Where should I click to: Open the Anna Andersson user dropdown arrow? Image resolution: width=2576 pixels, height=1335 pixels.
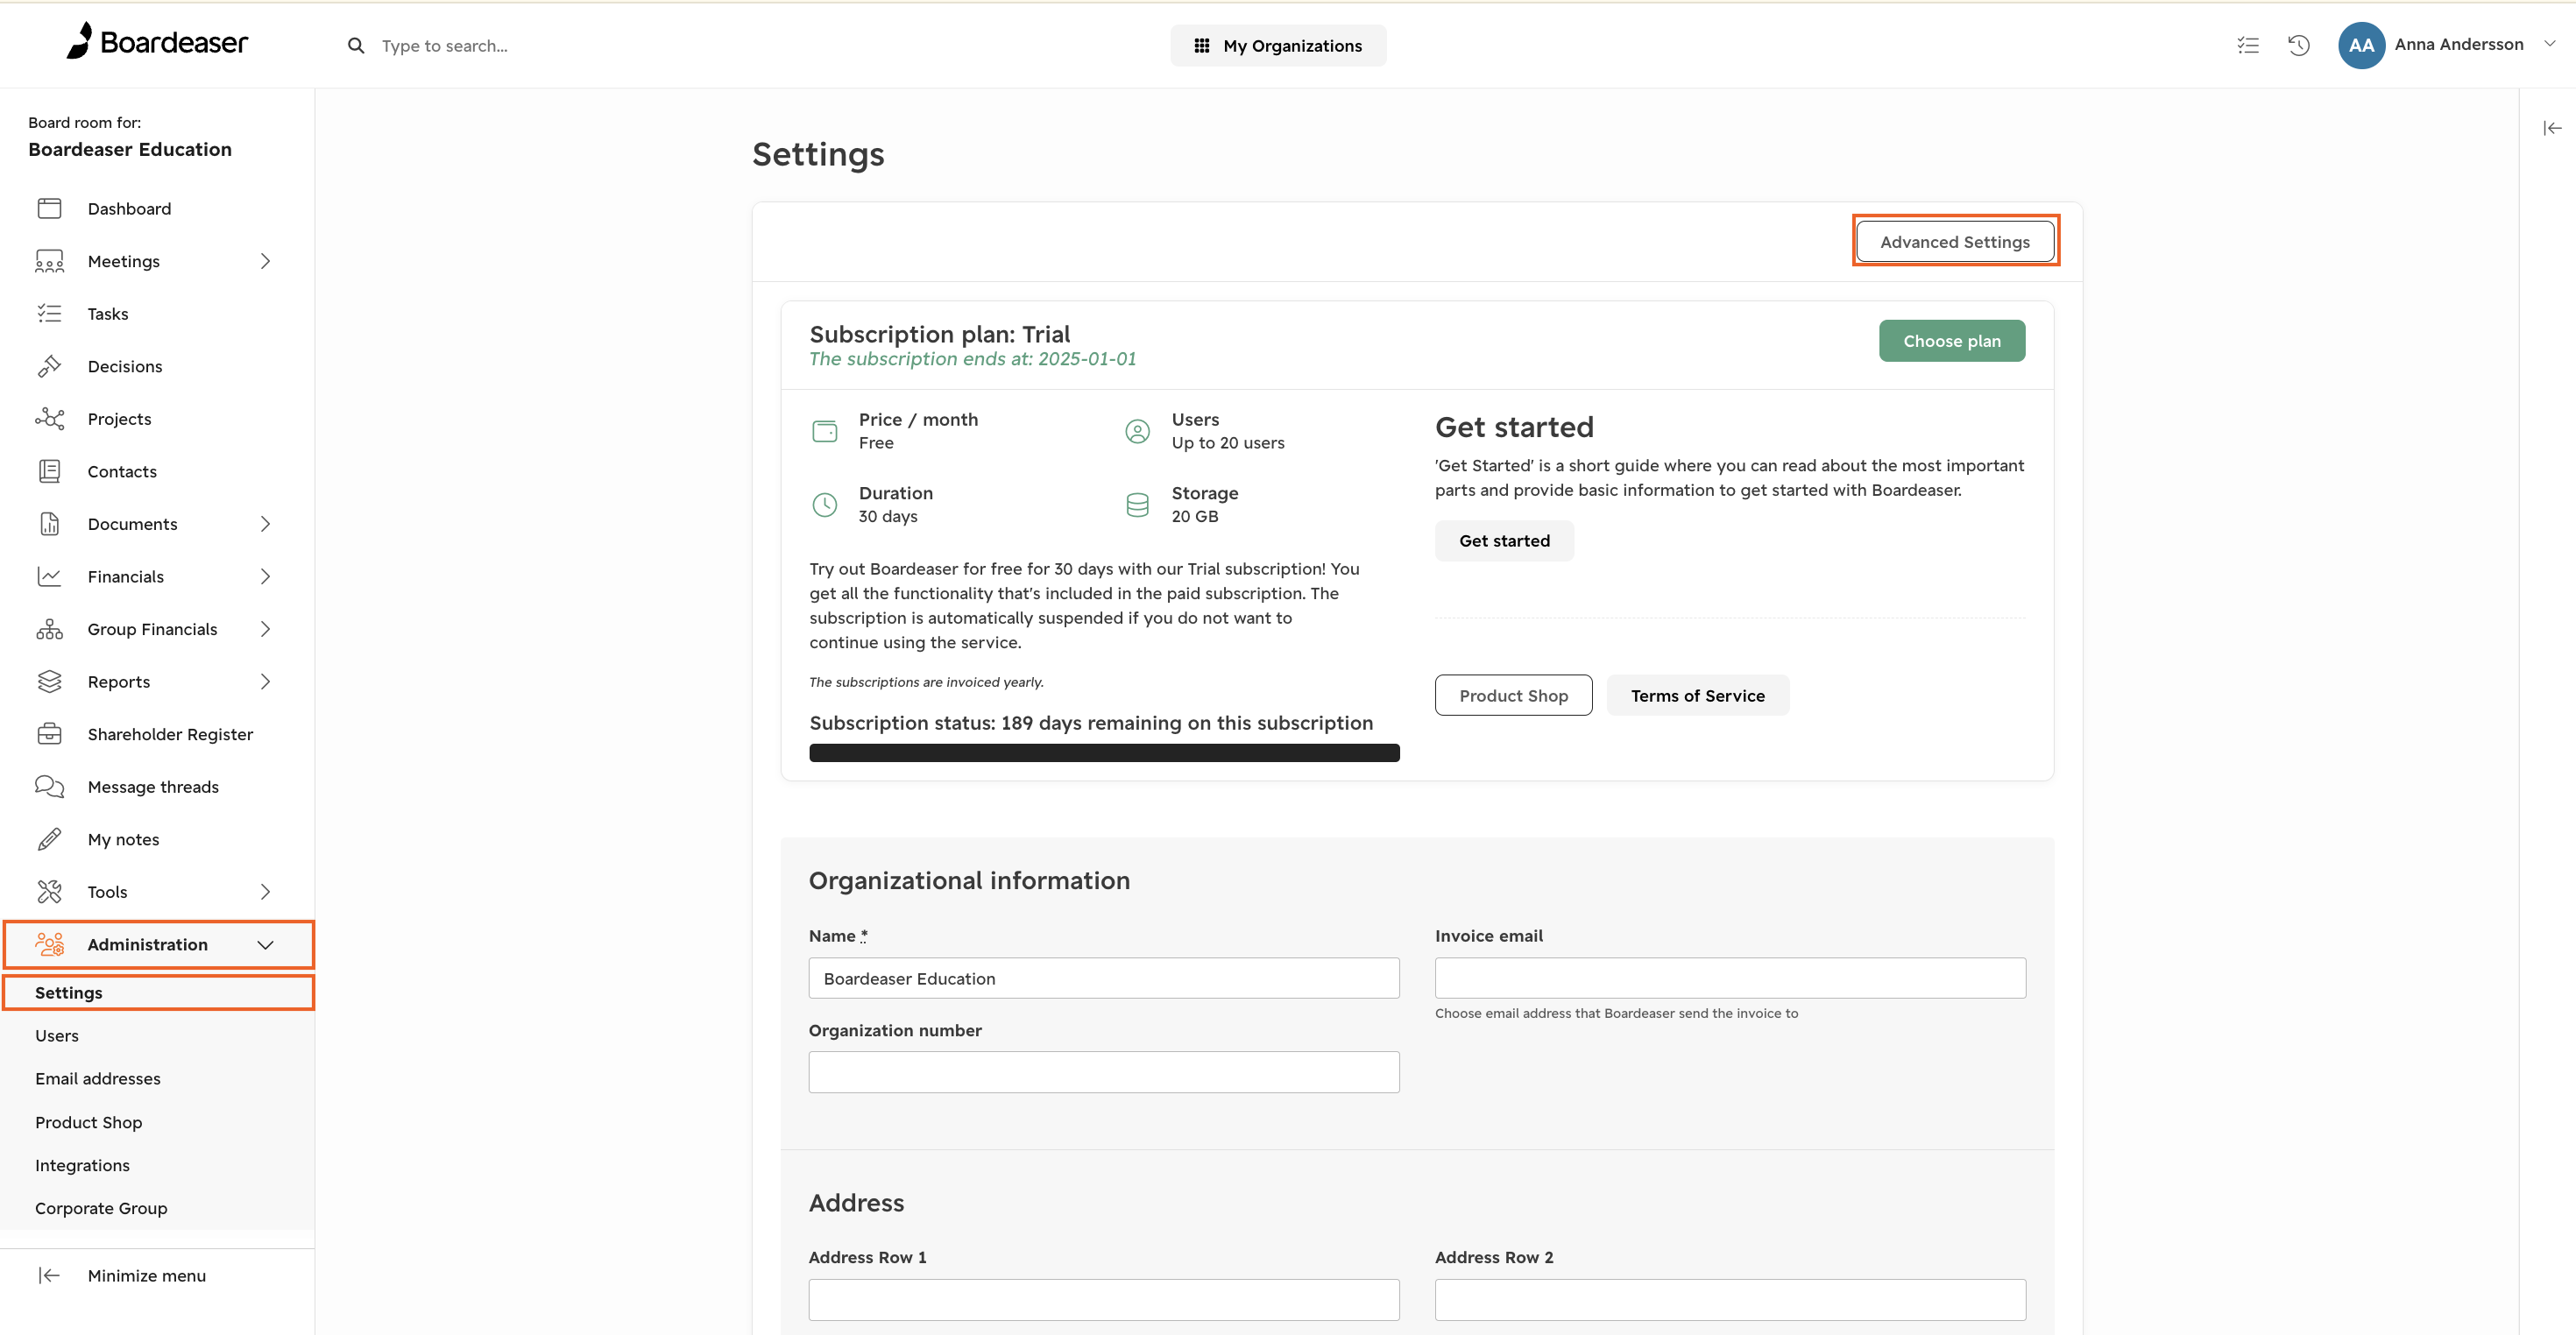pyautogui.click(x=2550, y=44)
